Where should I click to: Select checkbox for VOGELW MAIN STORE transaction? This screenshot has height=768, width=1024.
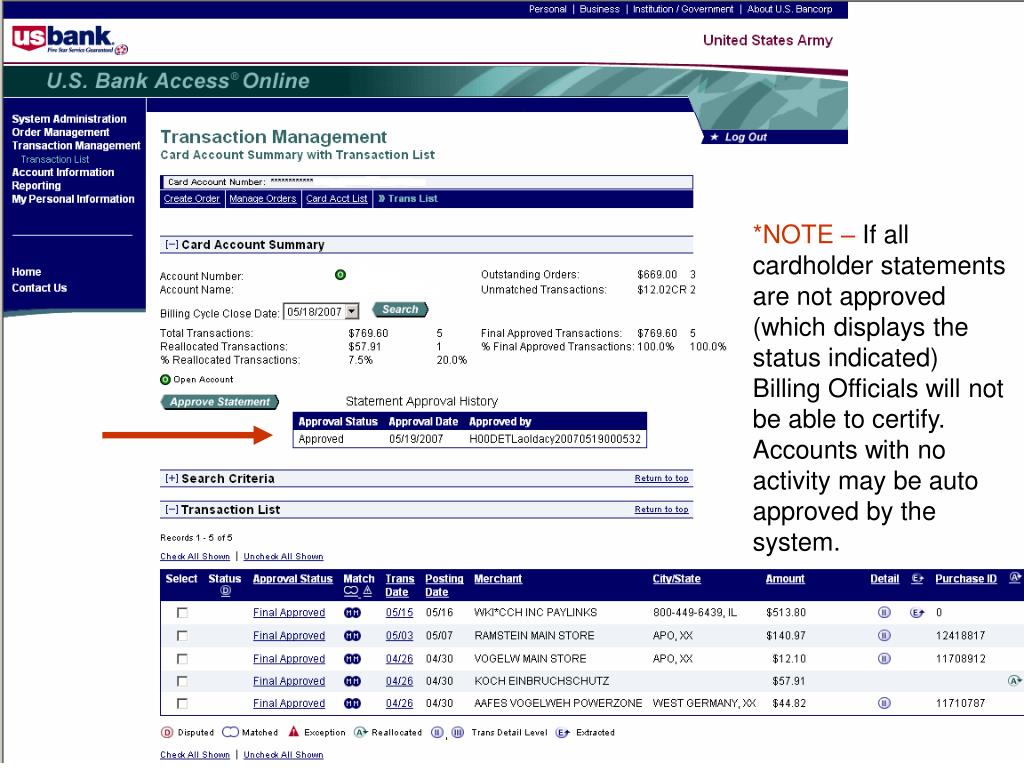(182, 658)
